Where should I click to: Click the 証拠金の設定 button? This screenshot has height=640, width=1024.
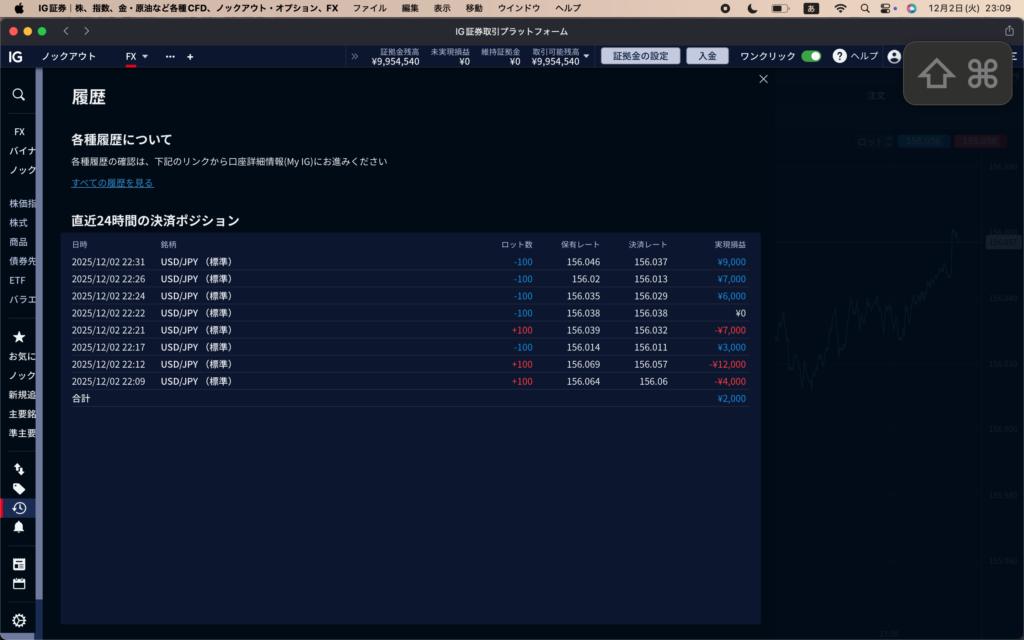coord(640,57)
